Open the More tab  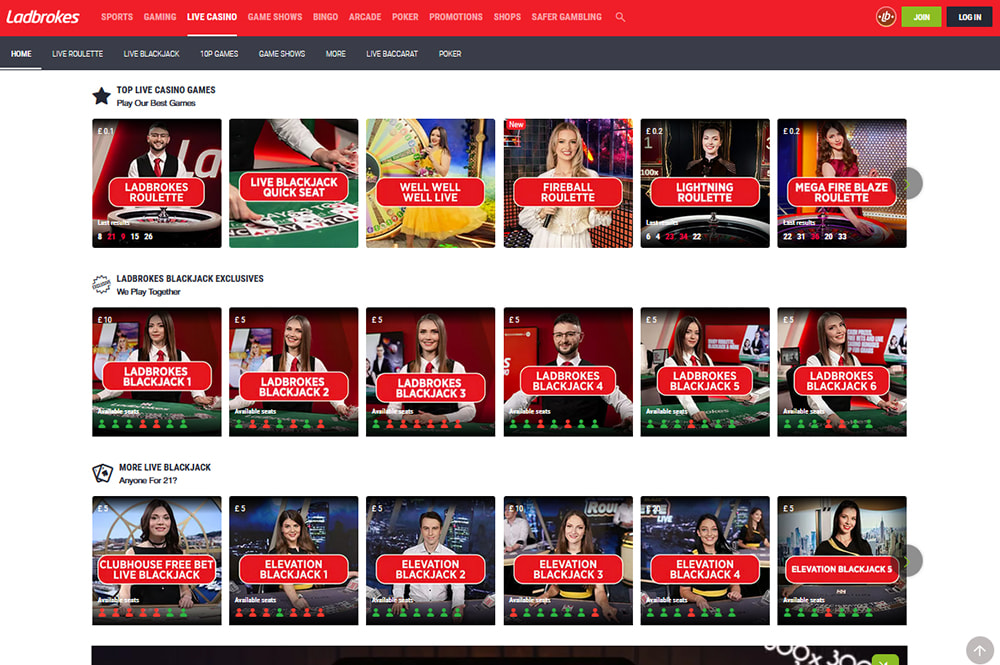(335, 54)
